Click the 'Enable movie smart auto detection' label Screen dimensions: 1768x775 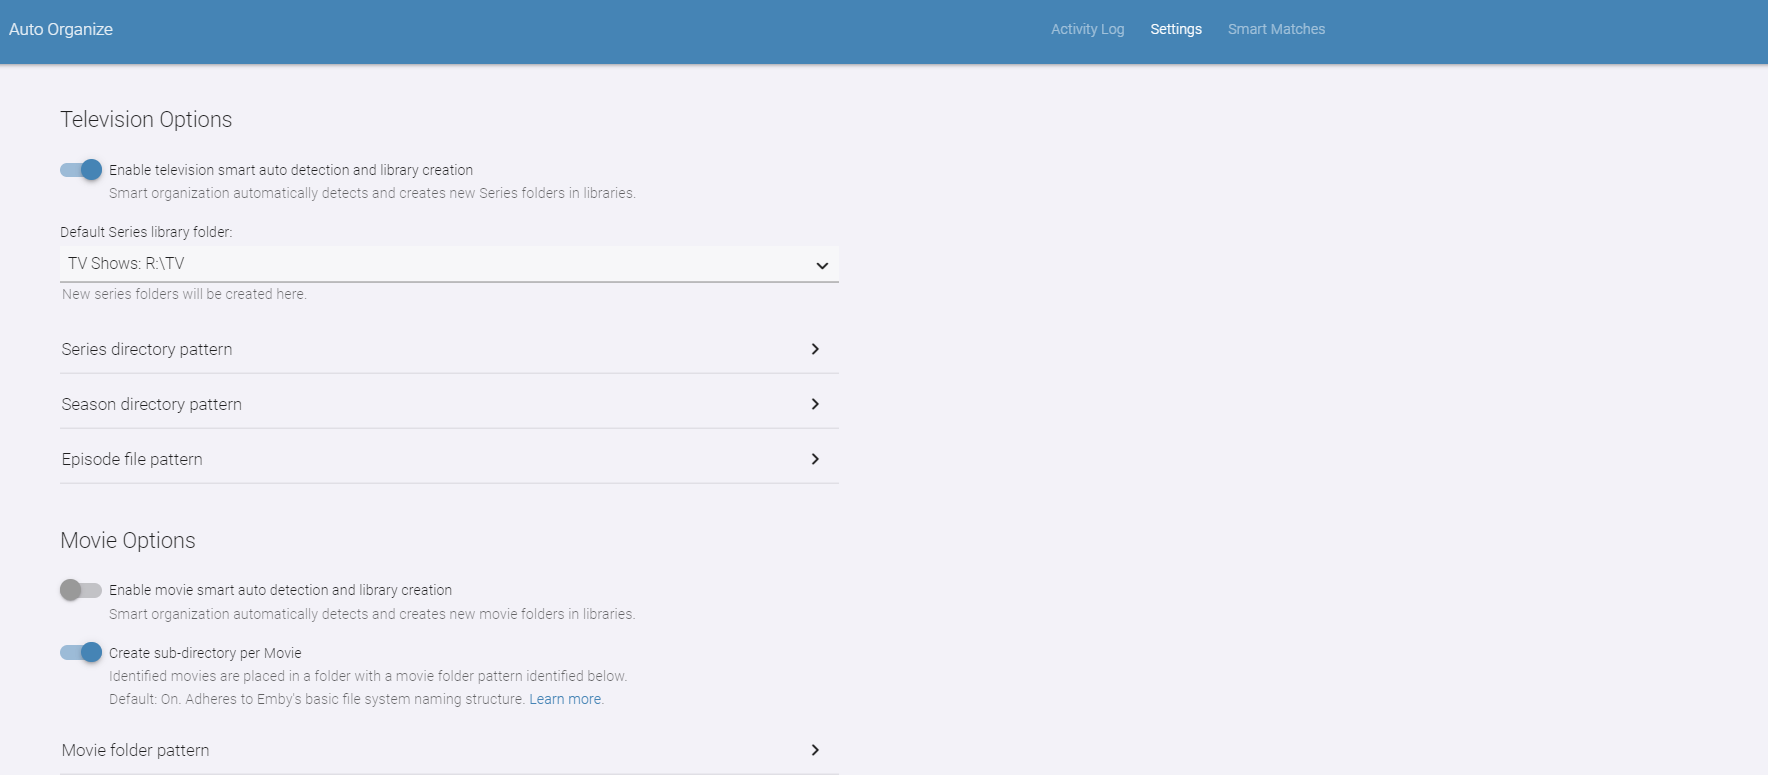point(280,590)
